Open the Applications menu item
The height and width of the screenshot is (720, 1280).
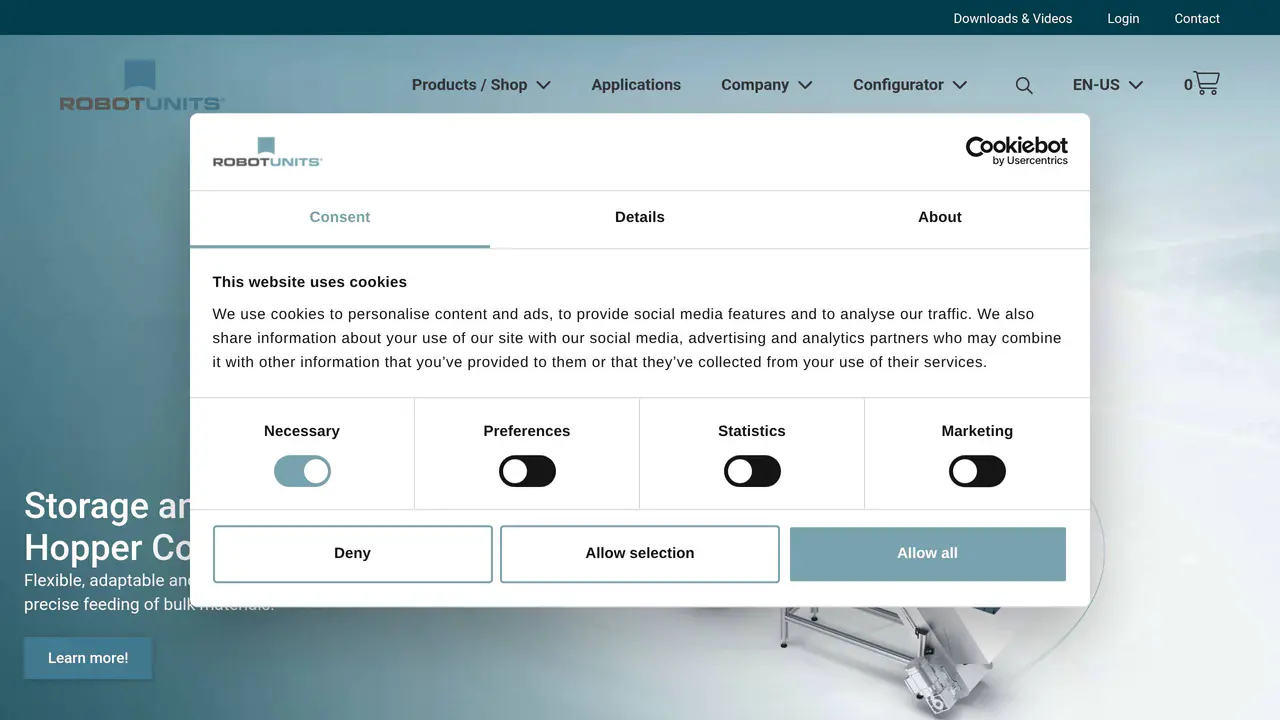[x=636, y=85]
